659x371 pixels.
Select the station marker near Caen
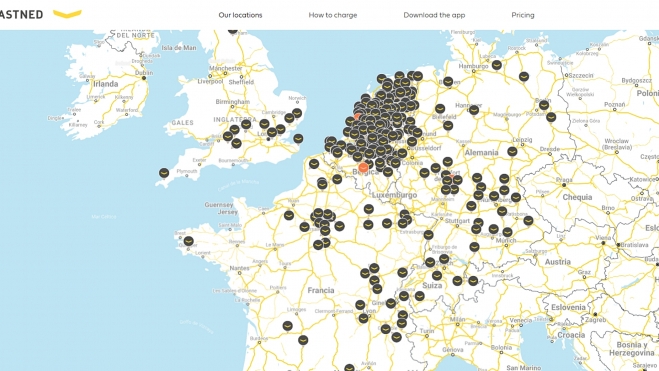pyautogui.click(x=289, y=215)
